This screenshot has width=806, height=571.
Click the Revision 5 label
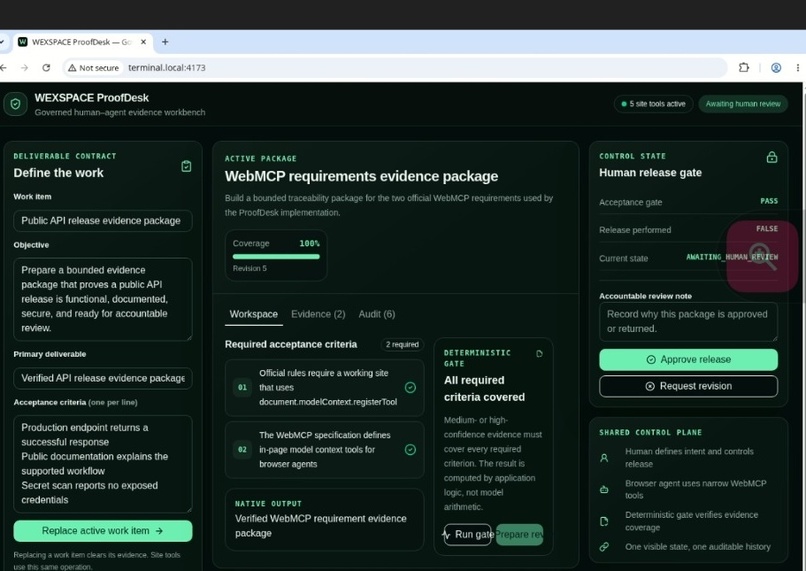[x=250, y=269]
